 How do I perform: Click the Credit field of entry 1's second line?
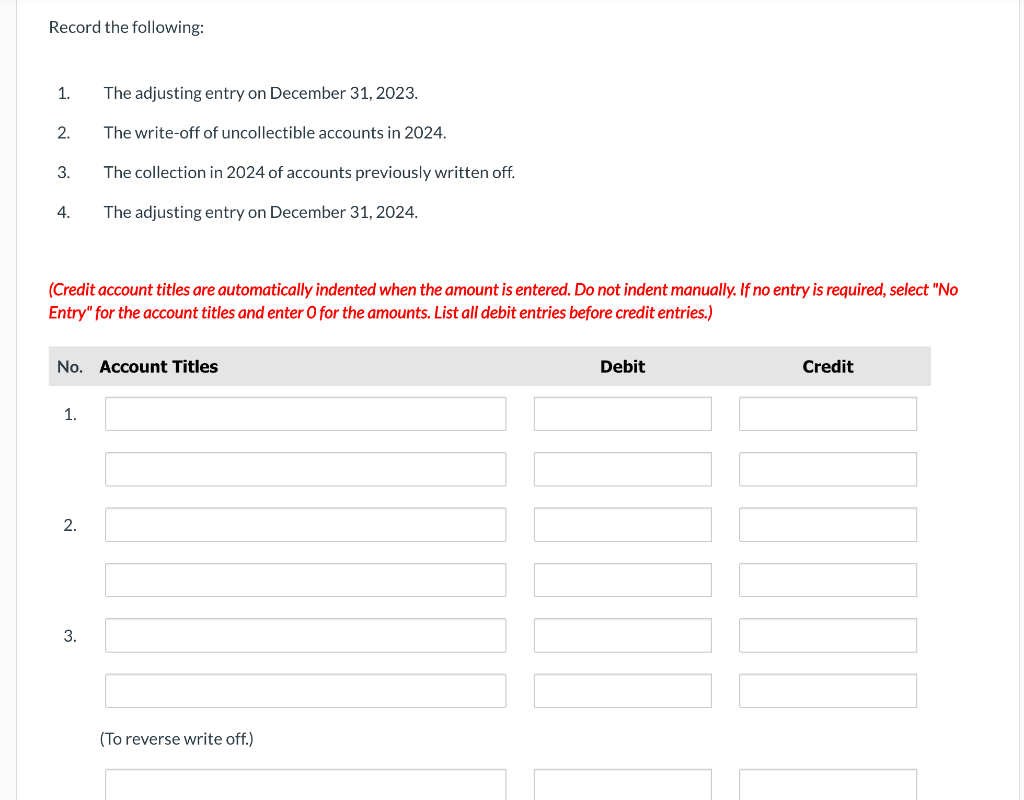pyautogui.click(x=827, y=468)
